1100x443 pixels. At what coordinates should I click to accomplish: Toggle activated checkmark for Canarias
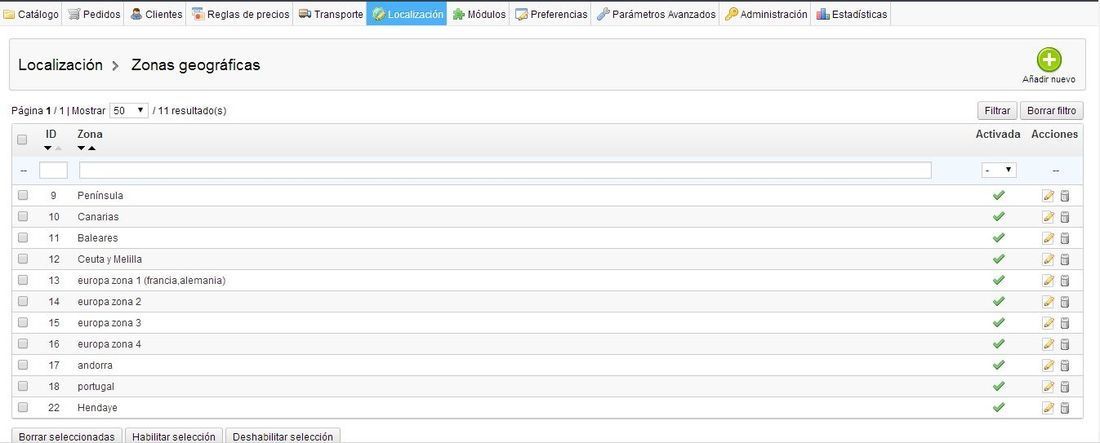[999, 216]
